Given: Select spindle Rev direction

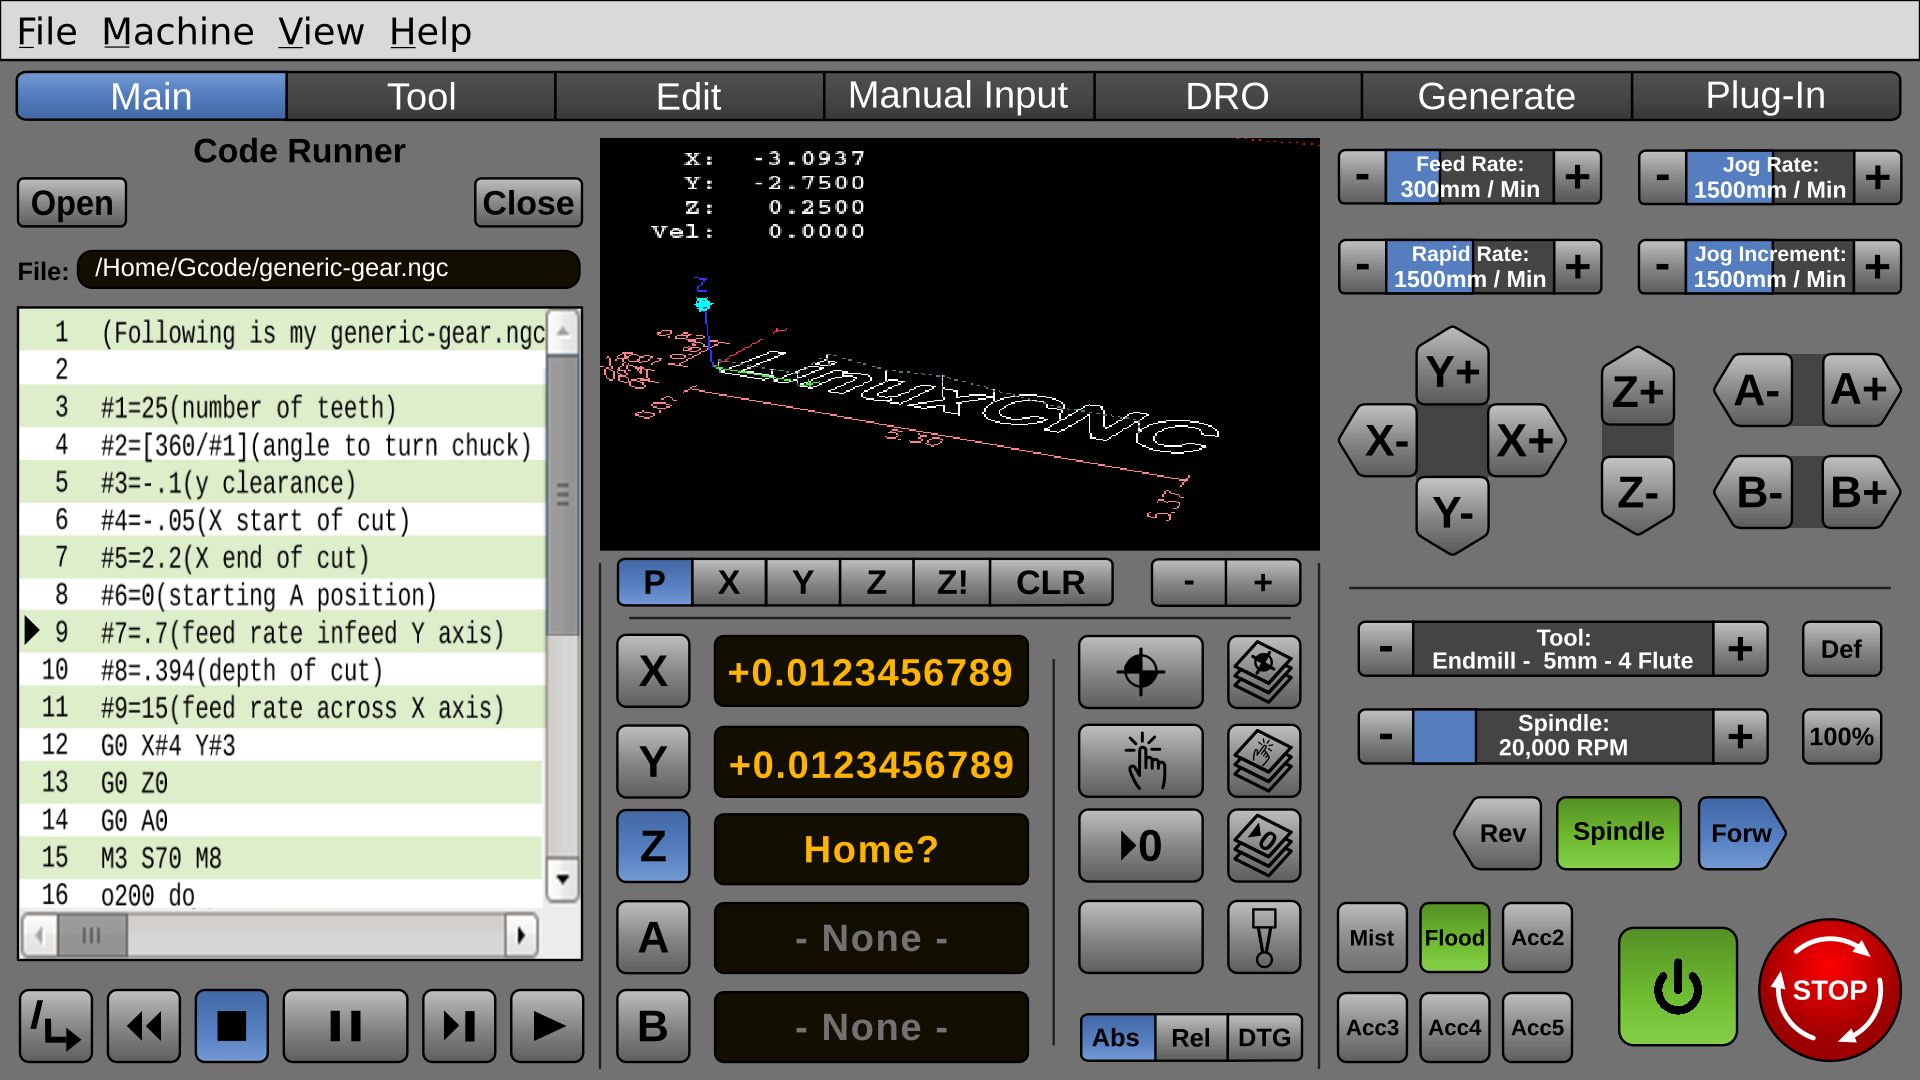Looking at the screenshot, I should [1498, 833].
